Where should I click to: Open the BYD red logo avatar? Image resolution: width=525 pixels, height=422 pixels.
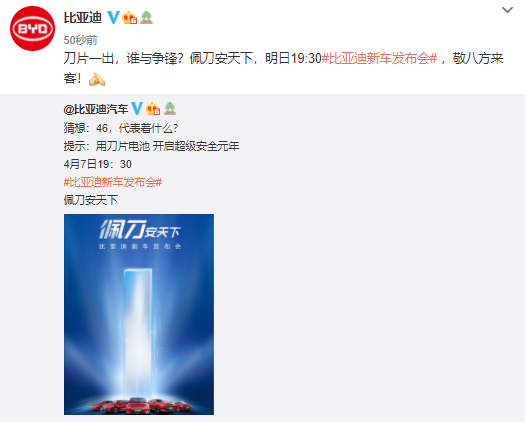[x=32, y=28]
